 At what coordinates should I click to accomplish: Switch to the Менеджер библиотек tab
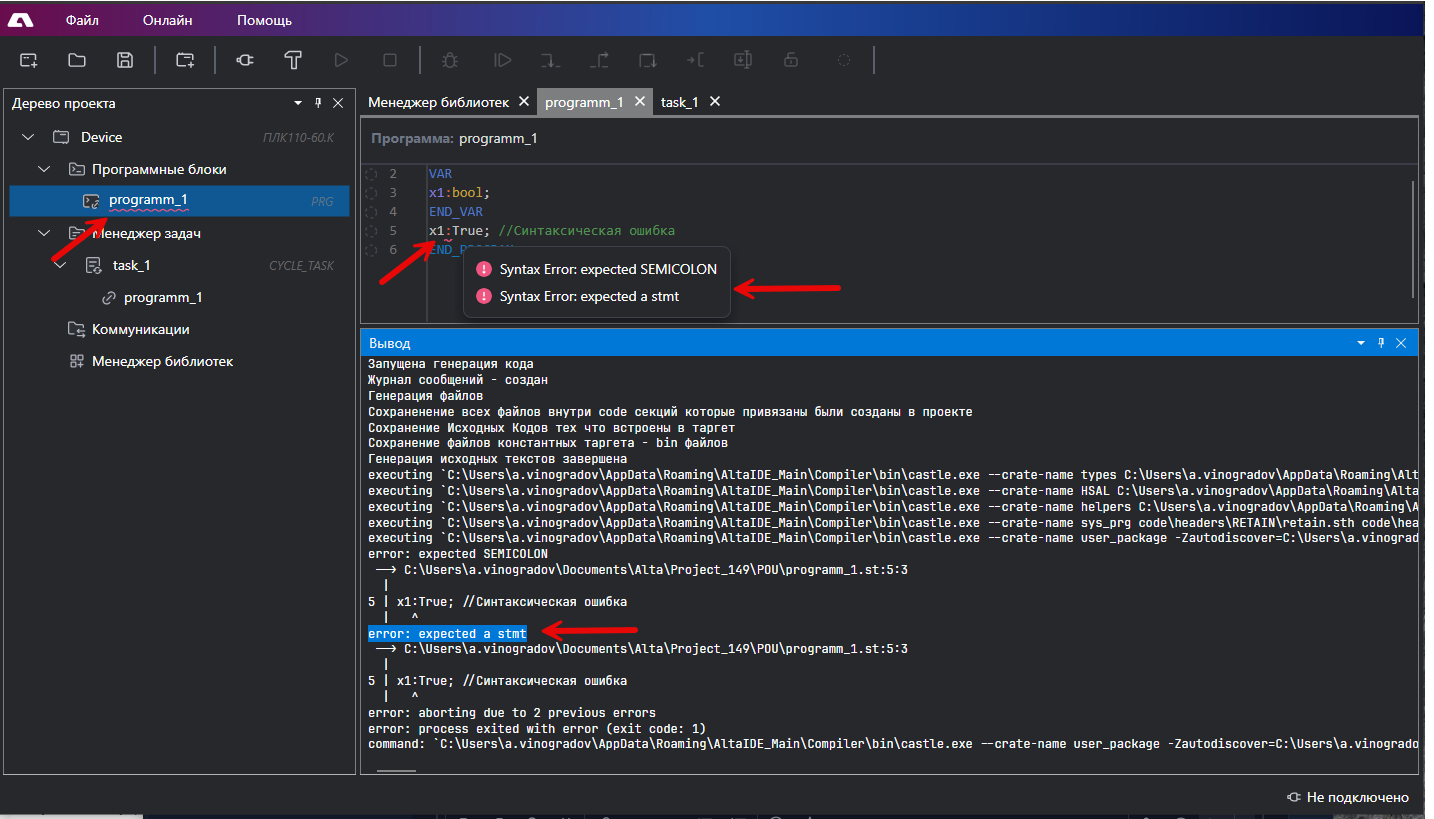click(x=438, y=102)
